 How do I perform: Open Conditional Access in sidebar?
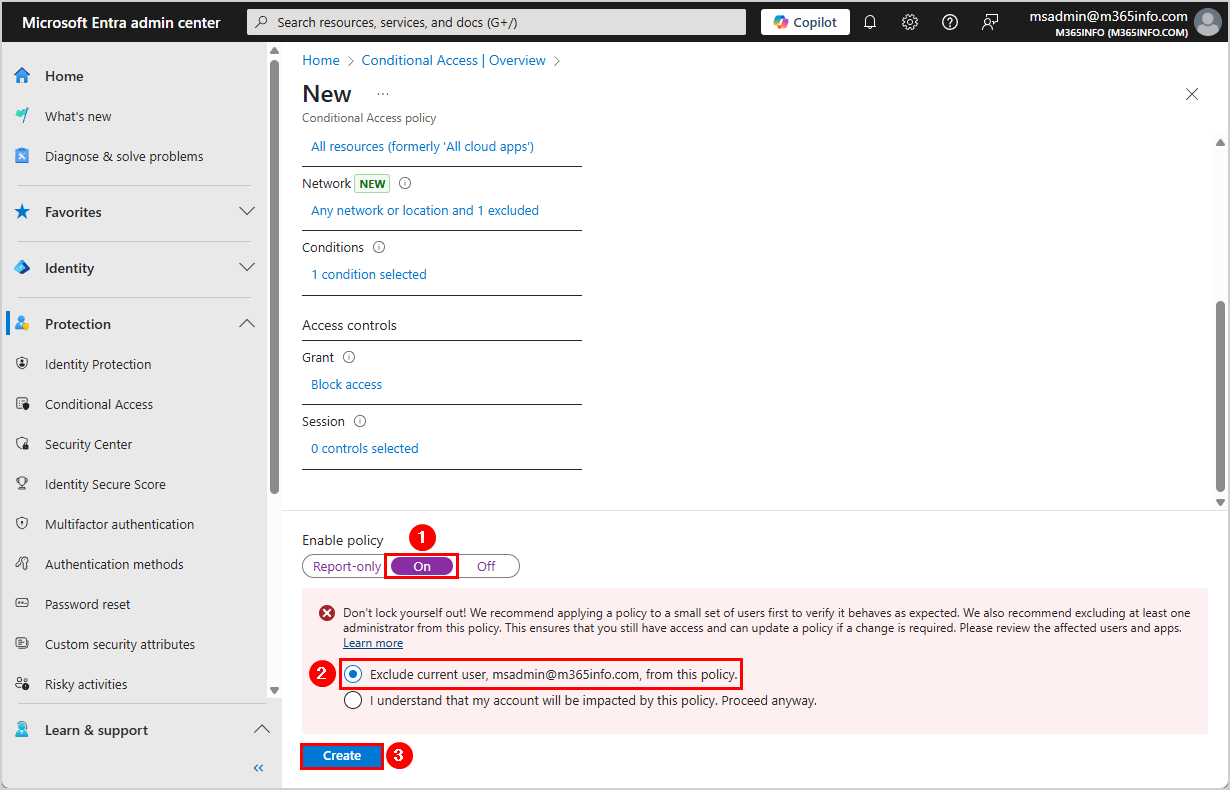(x=99, y=404)
